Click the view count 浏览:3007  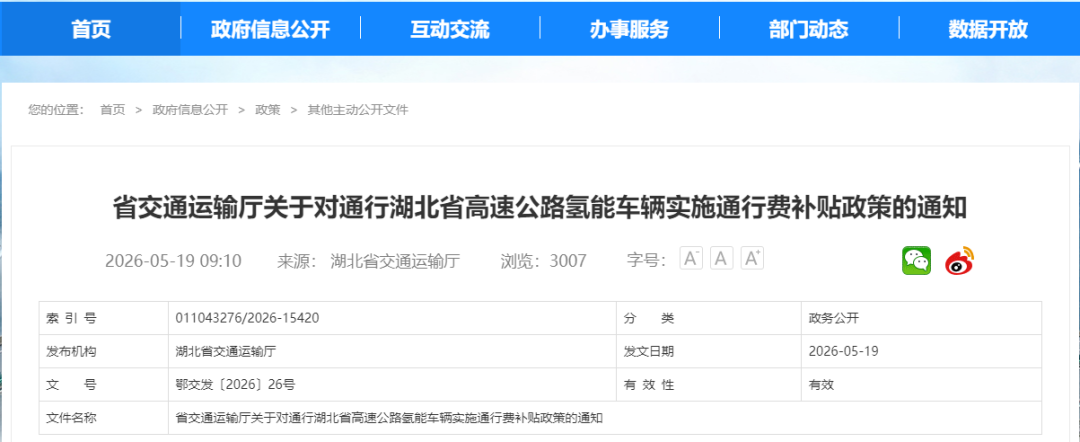(543, 261)
